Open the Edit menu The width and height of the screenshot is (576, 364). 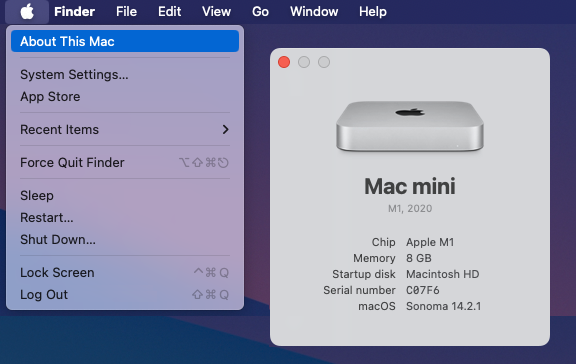click(x=169, y=12)
